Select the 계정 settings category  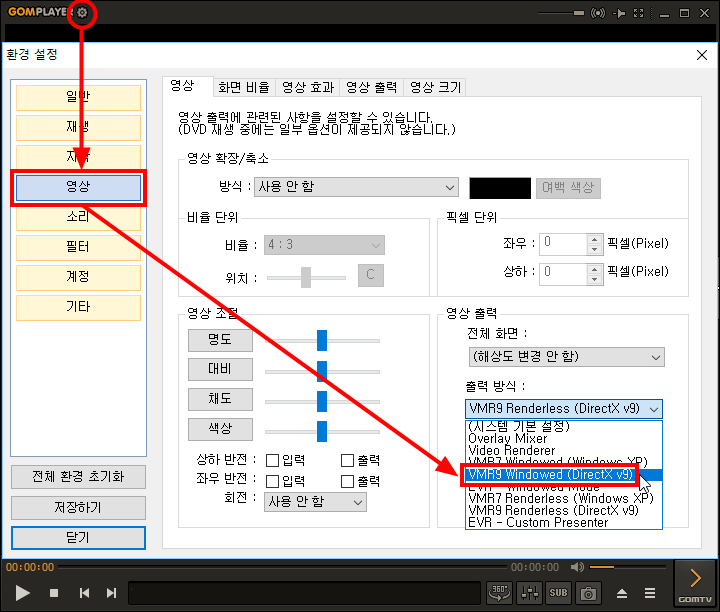tap(78, 277)
